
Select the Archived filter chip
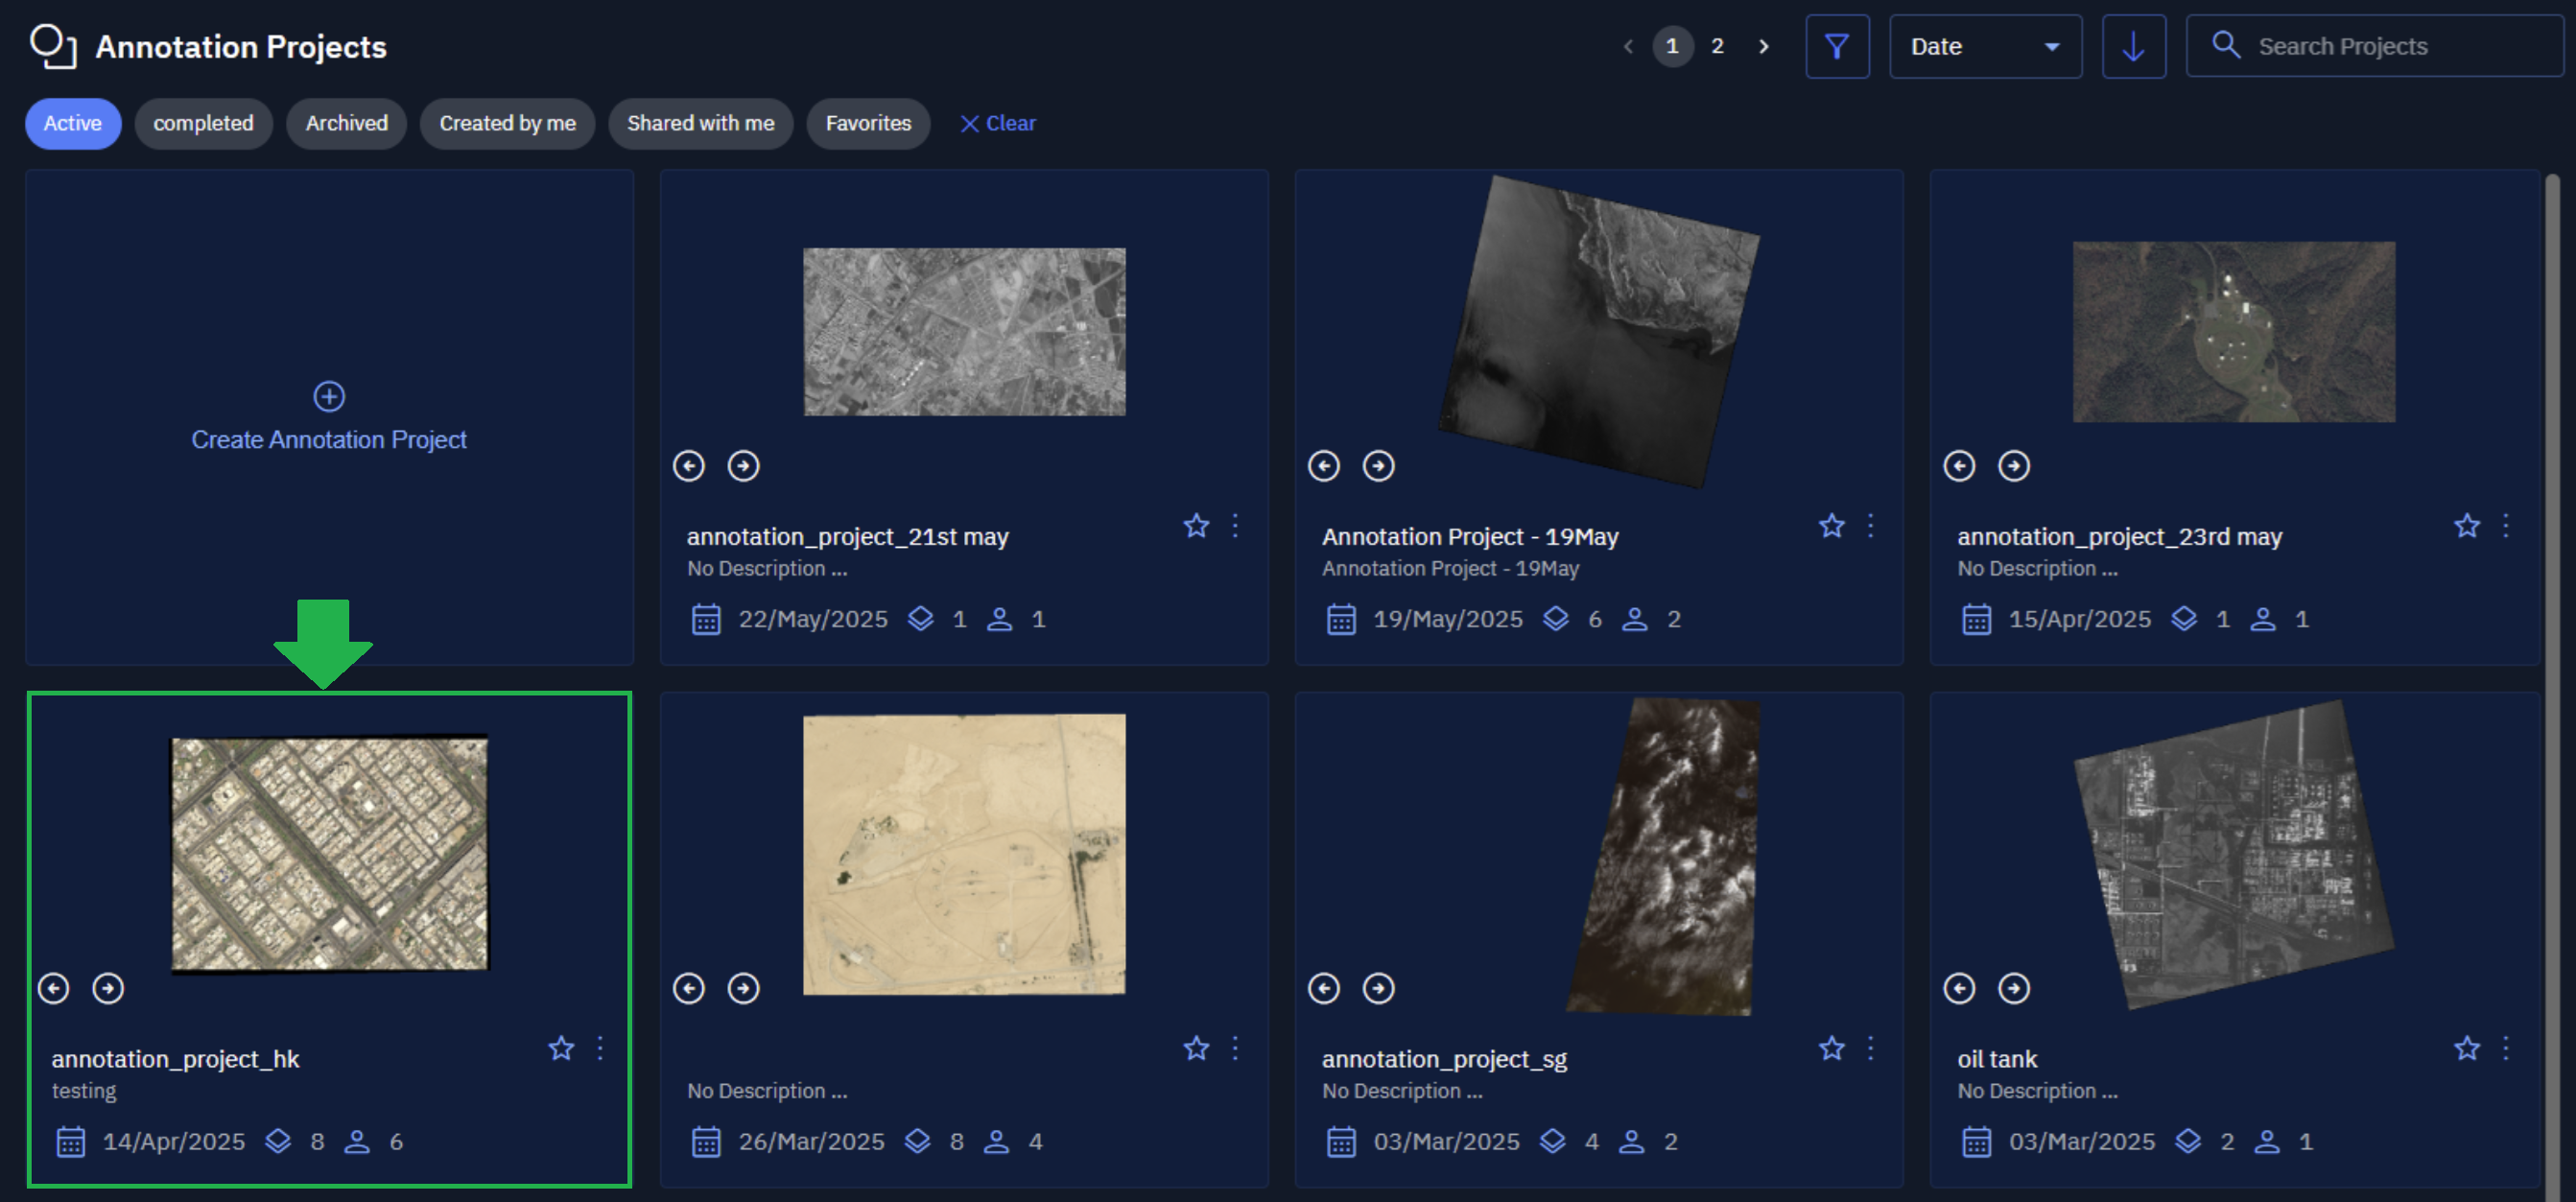[x=346, y=123]
